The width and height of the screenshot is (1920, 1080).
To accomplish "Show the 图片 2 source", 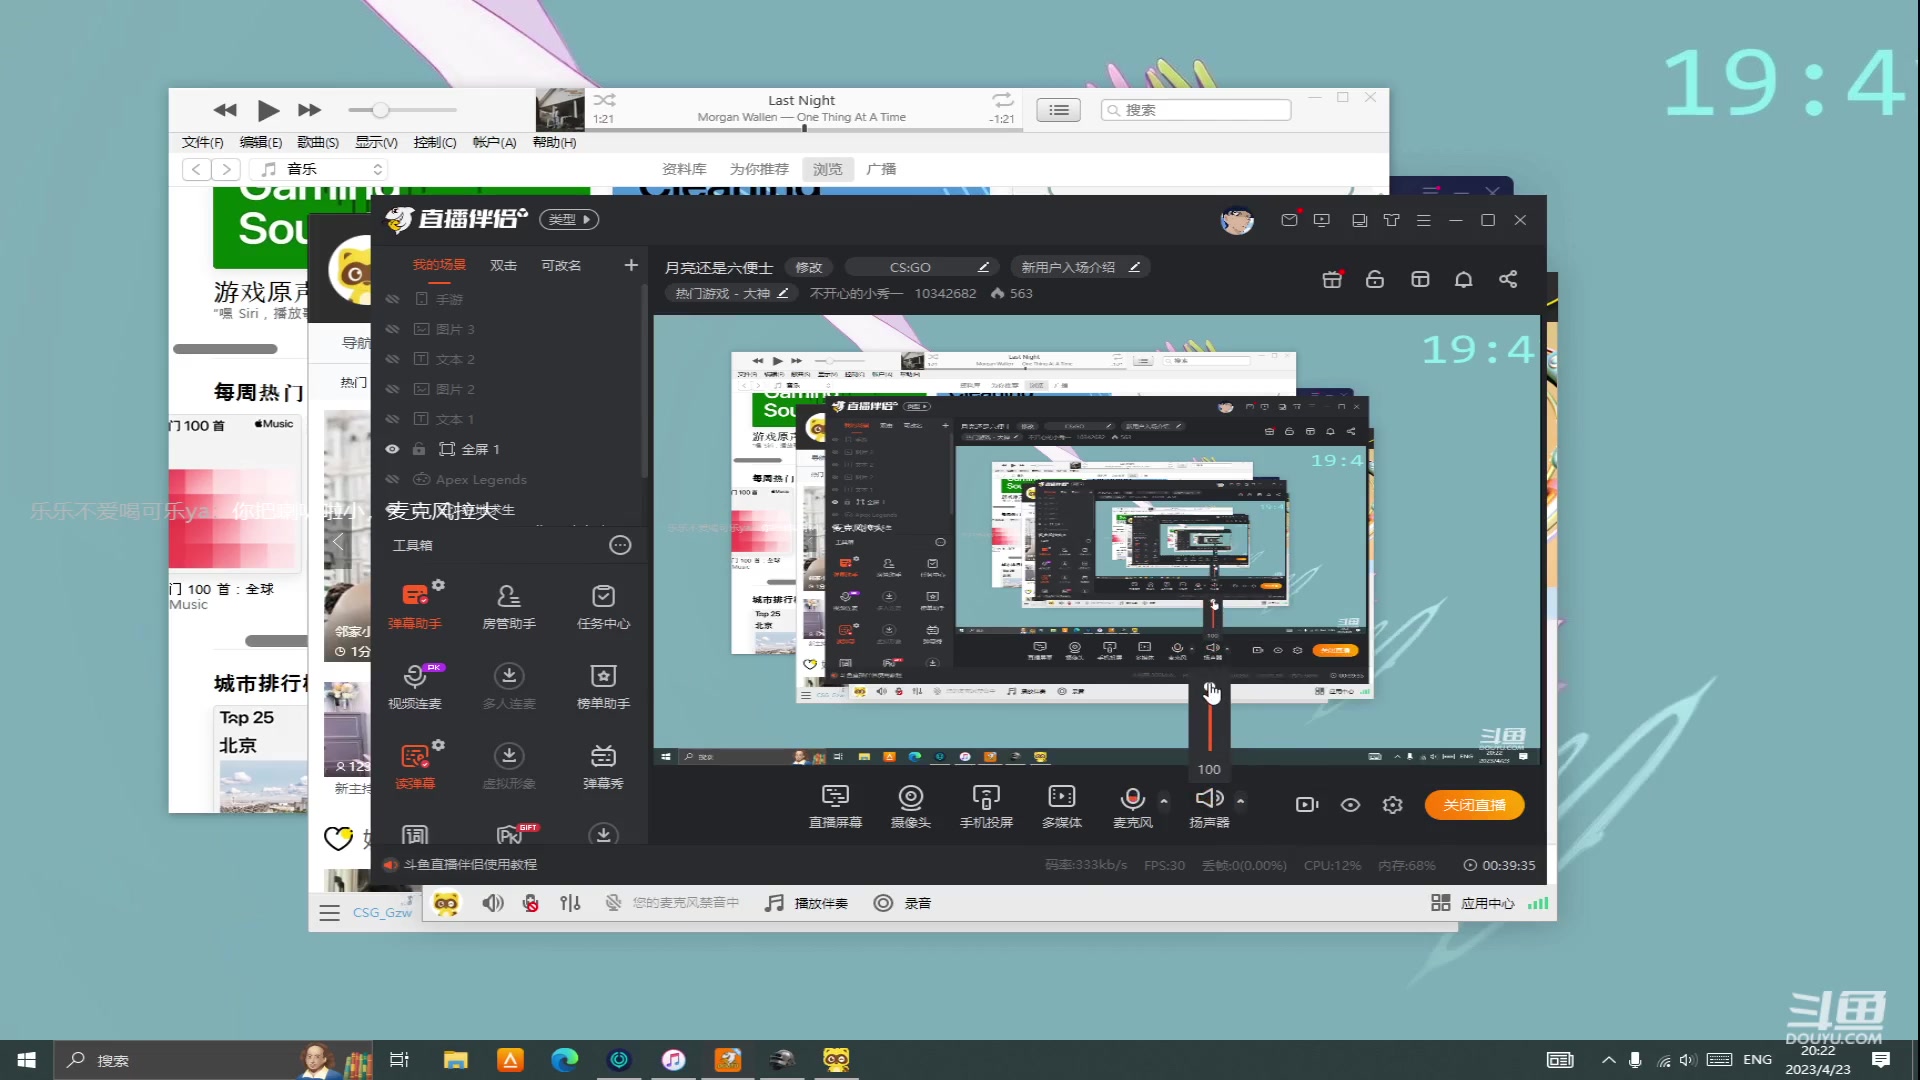I will click(x=392, y=389).
